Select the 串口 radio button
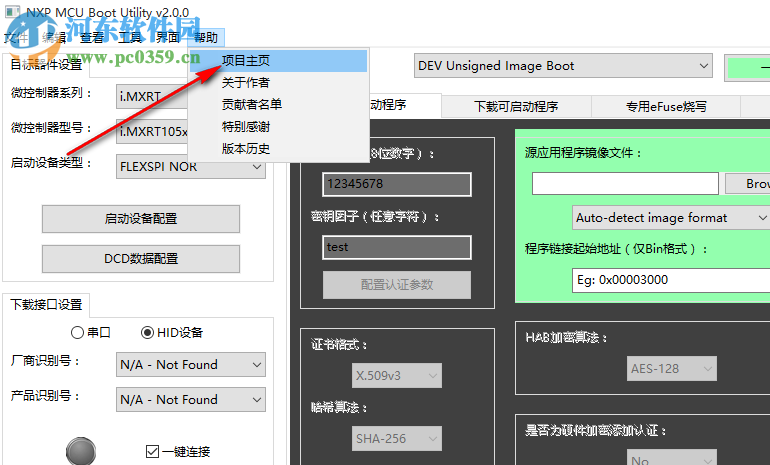The image size is (770, 465). [91, 332]
